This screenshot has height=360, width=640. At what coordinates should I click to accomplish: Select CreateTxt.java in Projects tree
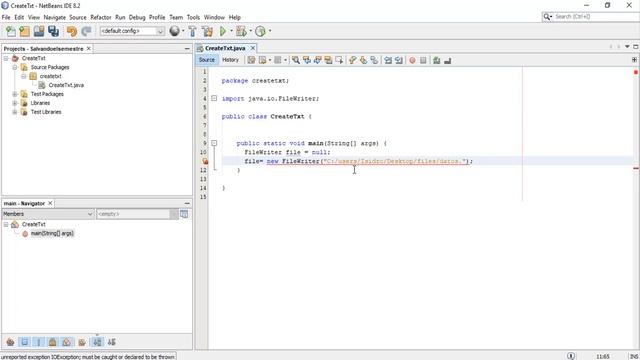pyautogui.click(x=66, y=85)
